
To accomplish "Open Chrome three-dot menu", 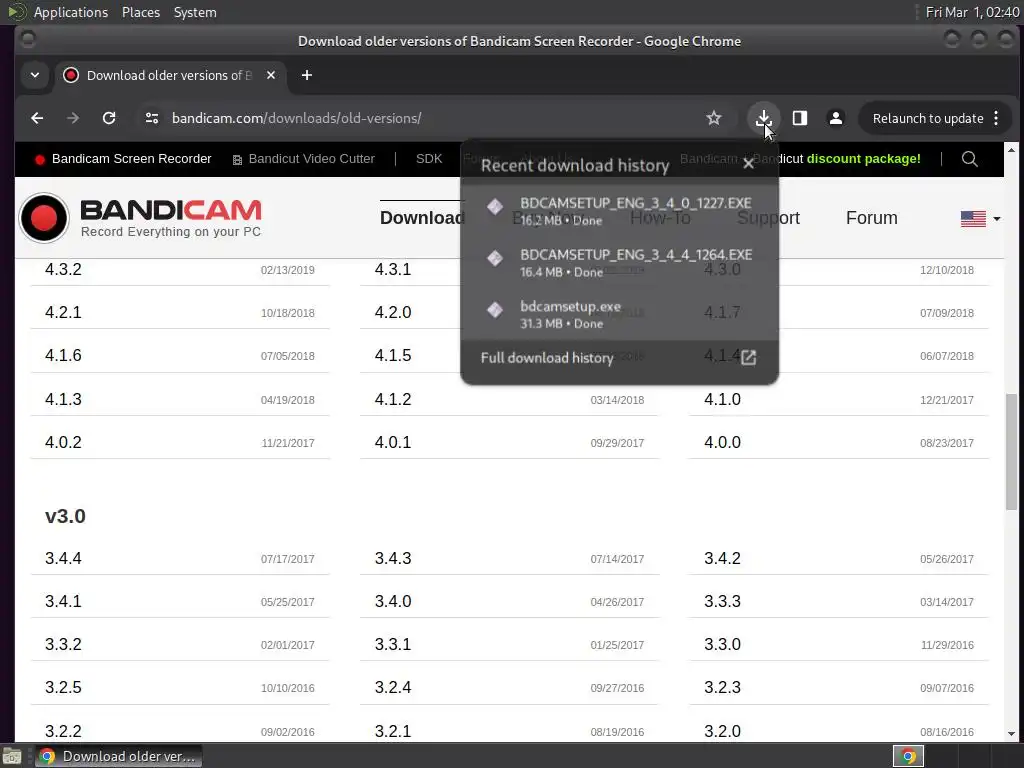I will click(x=996, y=118).
